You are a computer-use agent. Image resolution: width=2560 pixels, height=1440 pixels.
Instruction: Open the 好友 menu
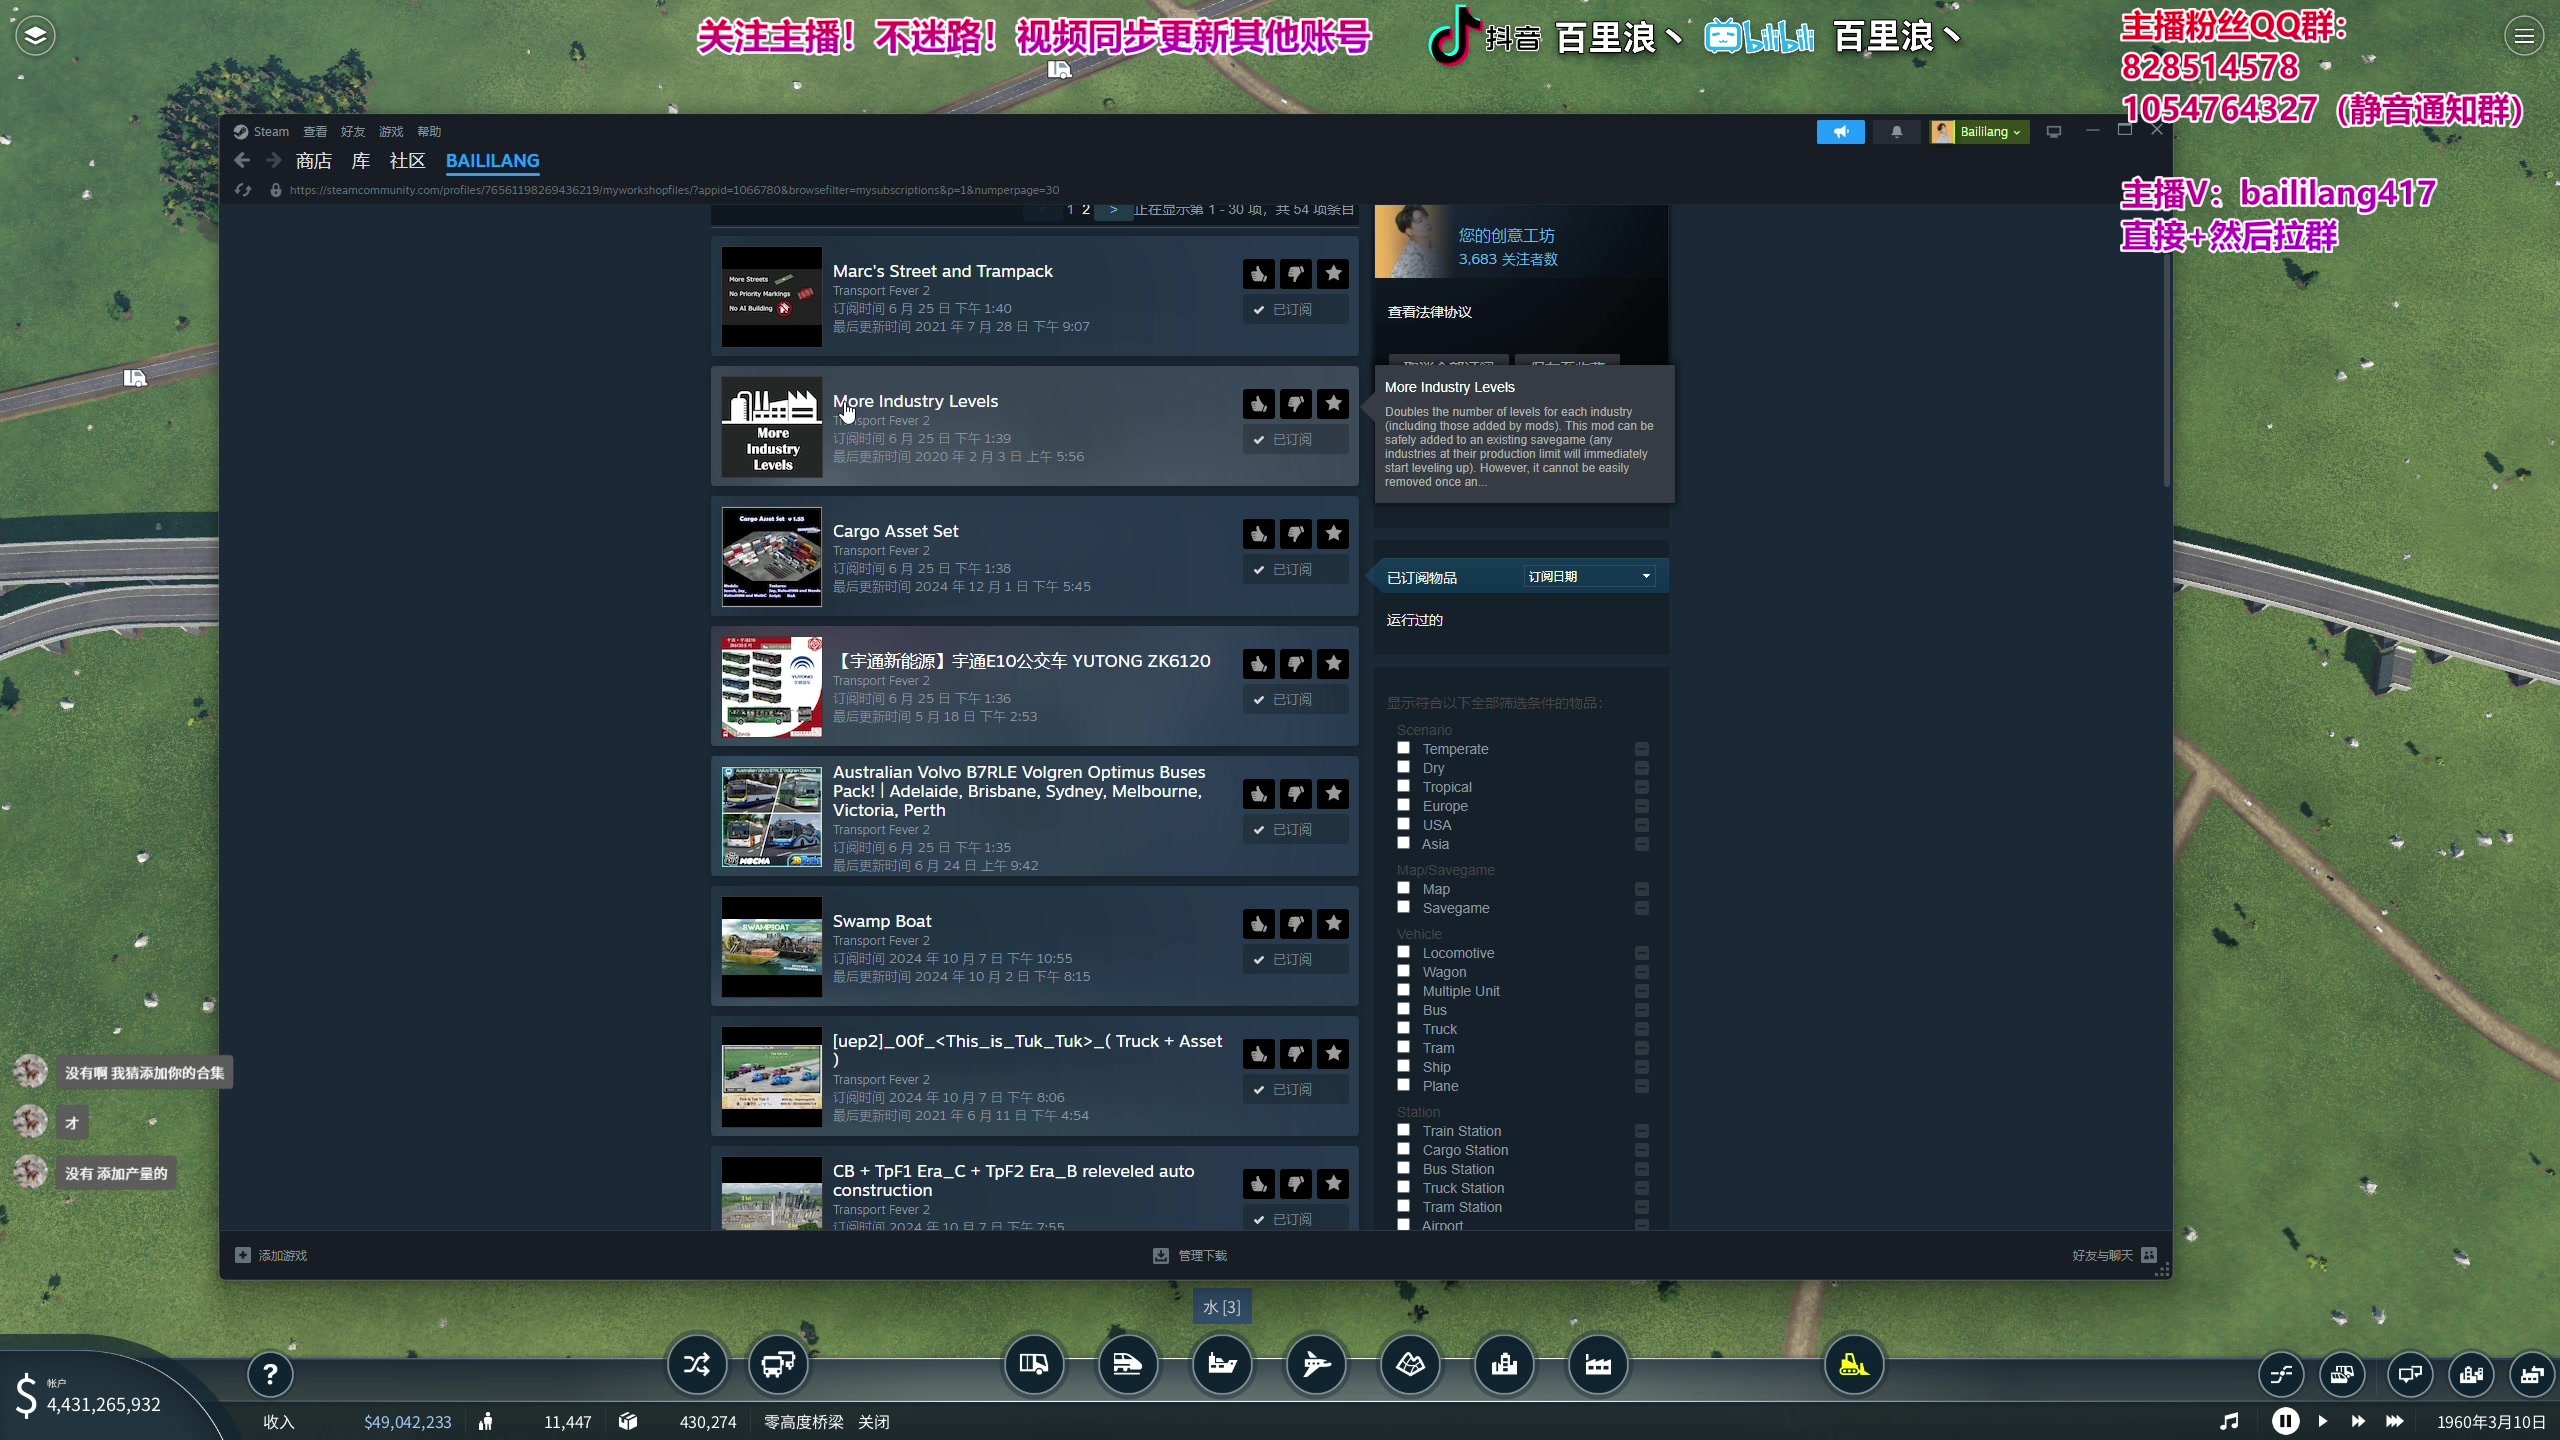tap(353, 132)
